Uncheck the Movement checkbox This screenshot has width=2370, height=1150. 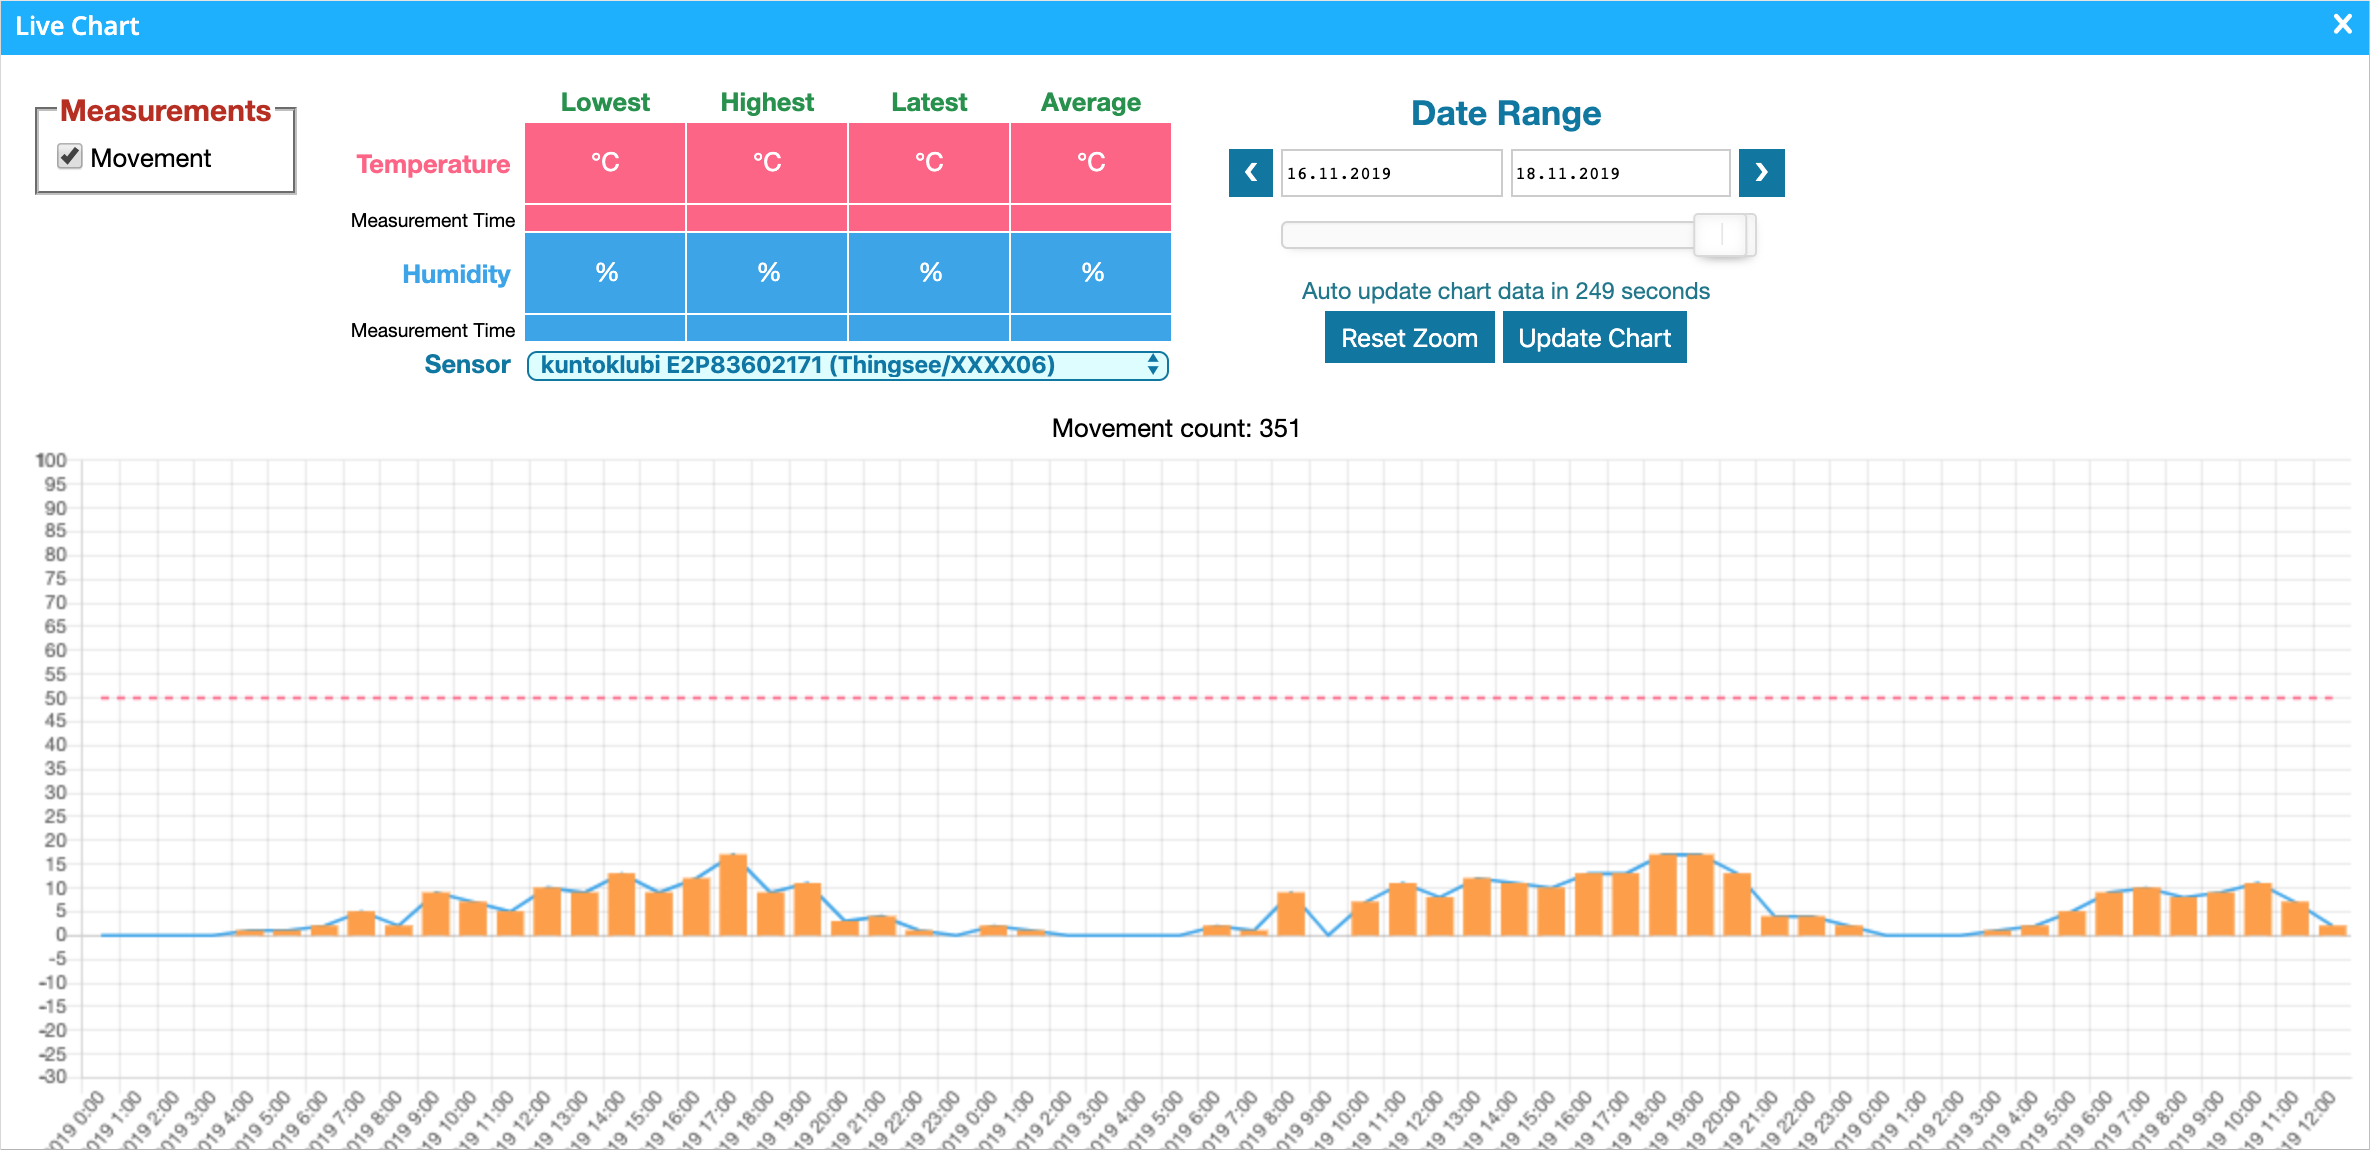[x=69, y=157]
